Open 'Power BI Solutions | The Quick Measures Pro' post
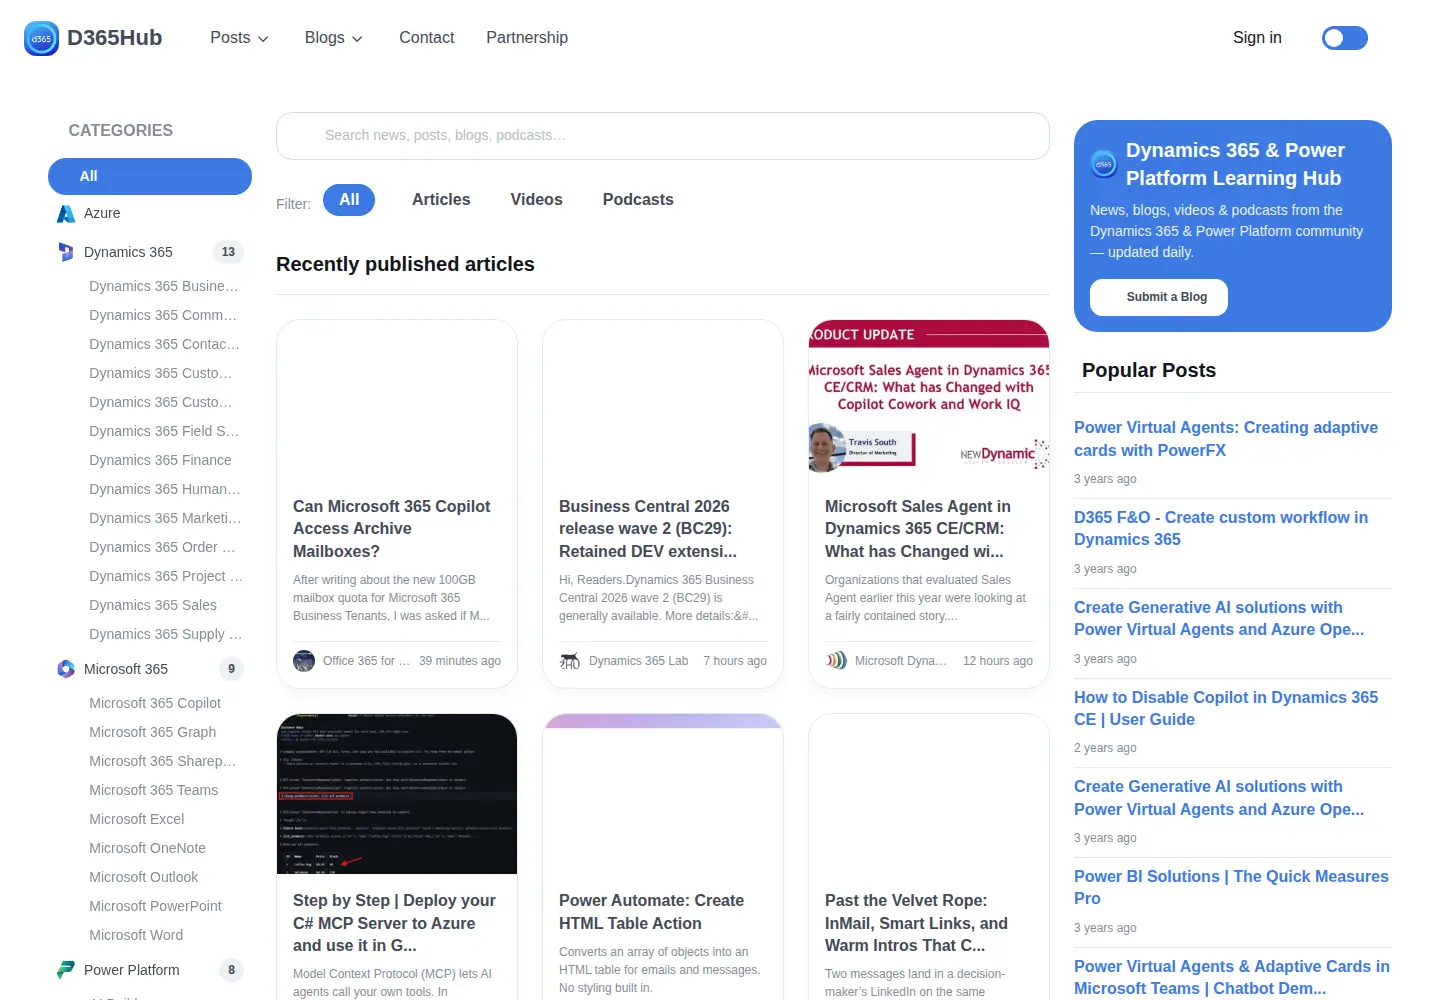This screenshot has height=1000, width=1440. point(1231,887)
